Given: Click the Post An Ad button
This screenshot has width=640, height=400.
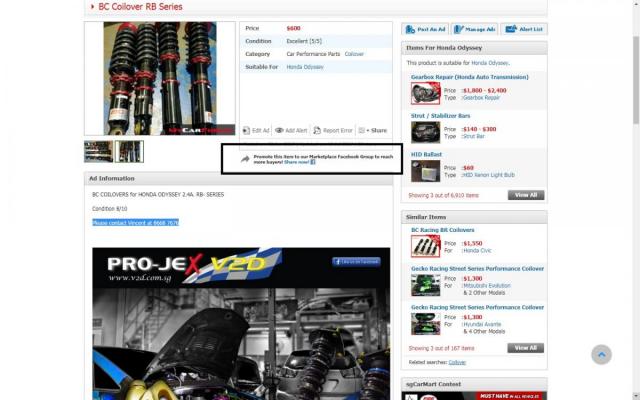Looking at the screenshot, I should pyautogui.click(x=424, y=30).
